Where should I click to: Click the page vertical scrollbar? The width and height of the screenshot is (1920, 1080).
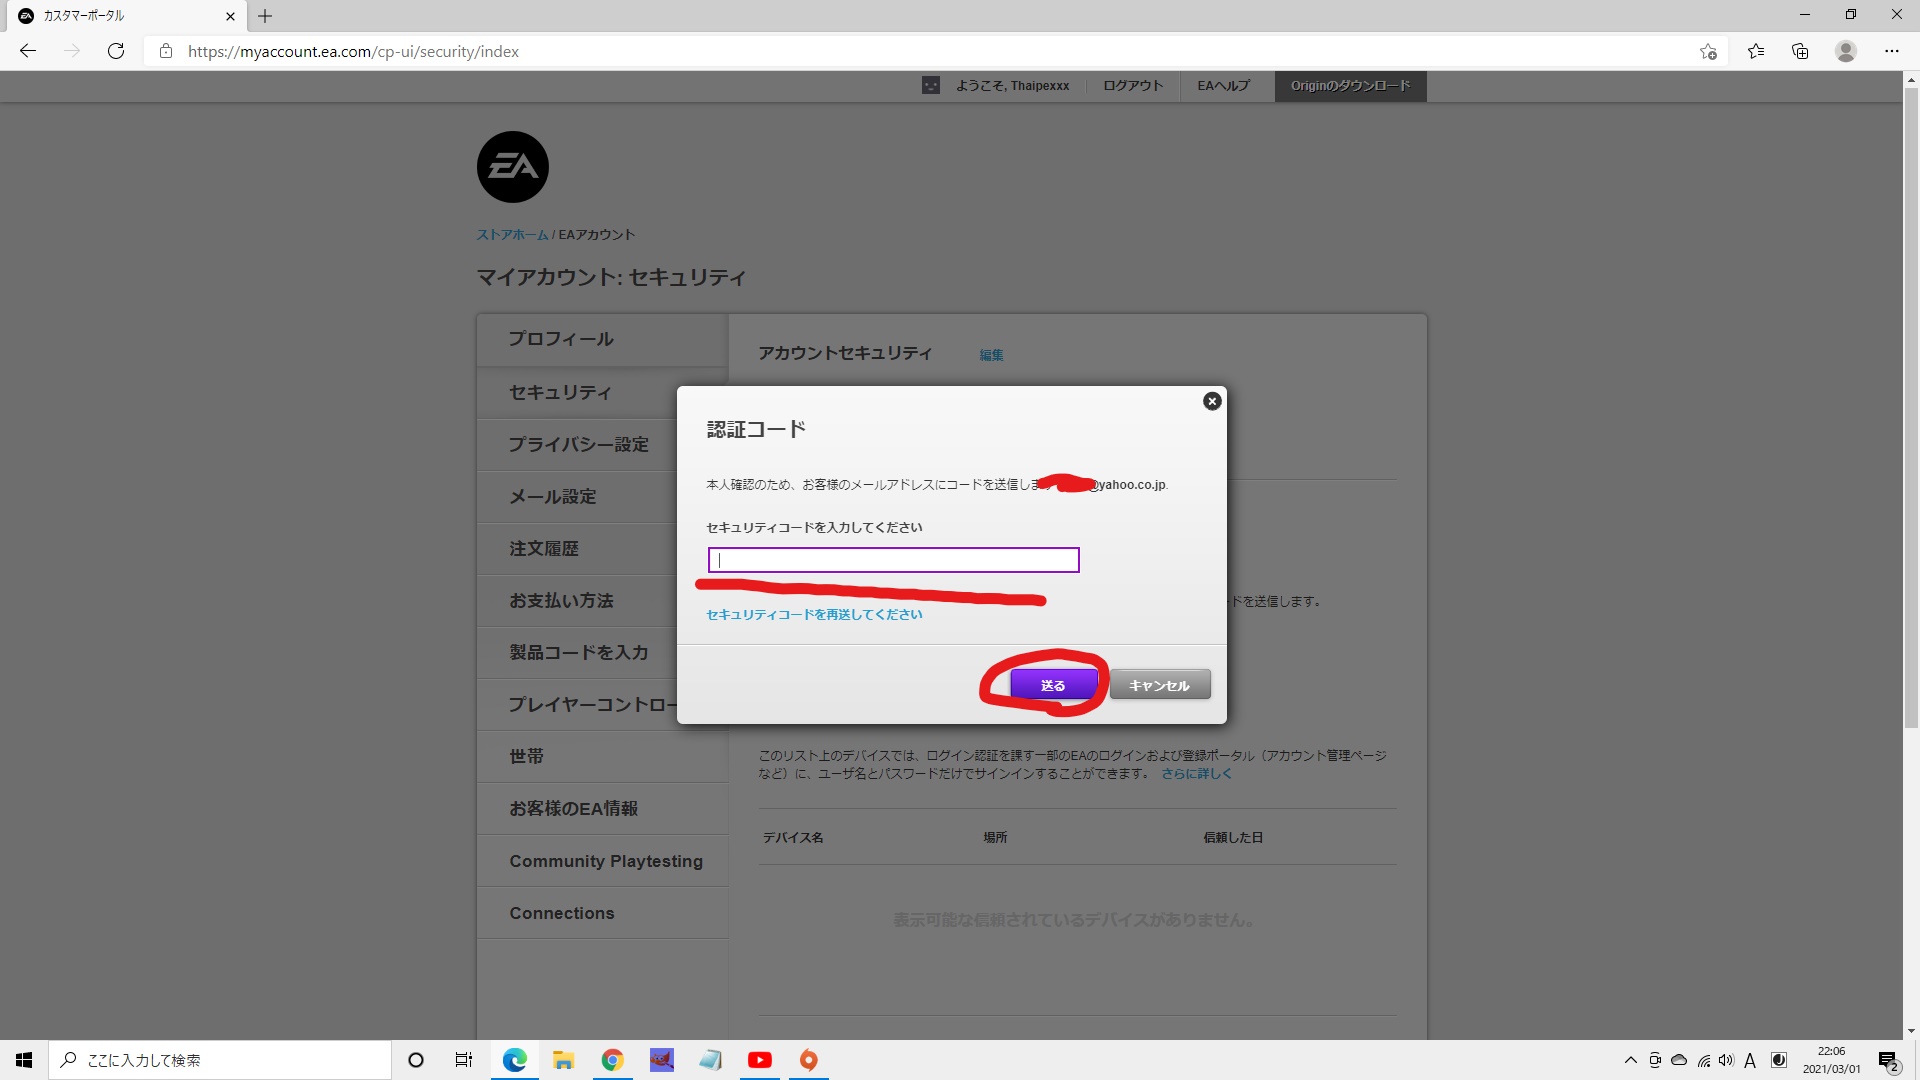1911,408
